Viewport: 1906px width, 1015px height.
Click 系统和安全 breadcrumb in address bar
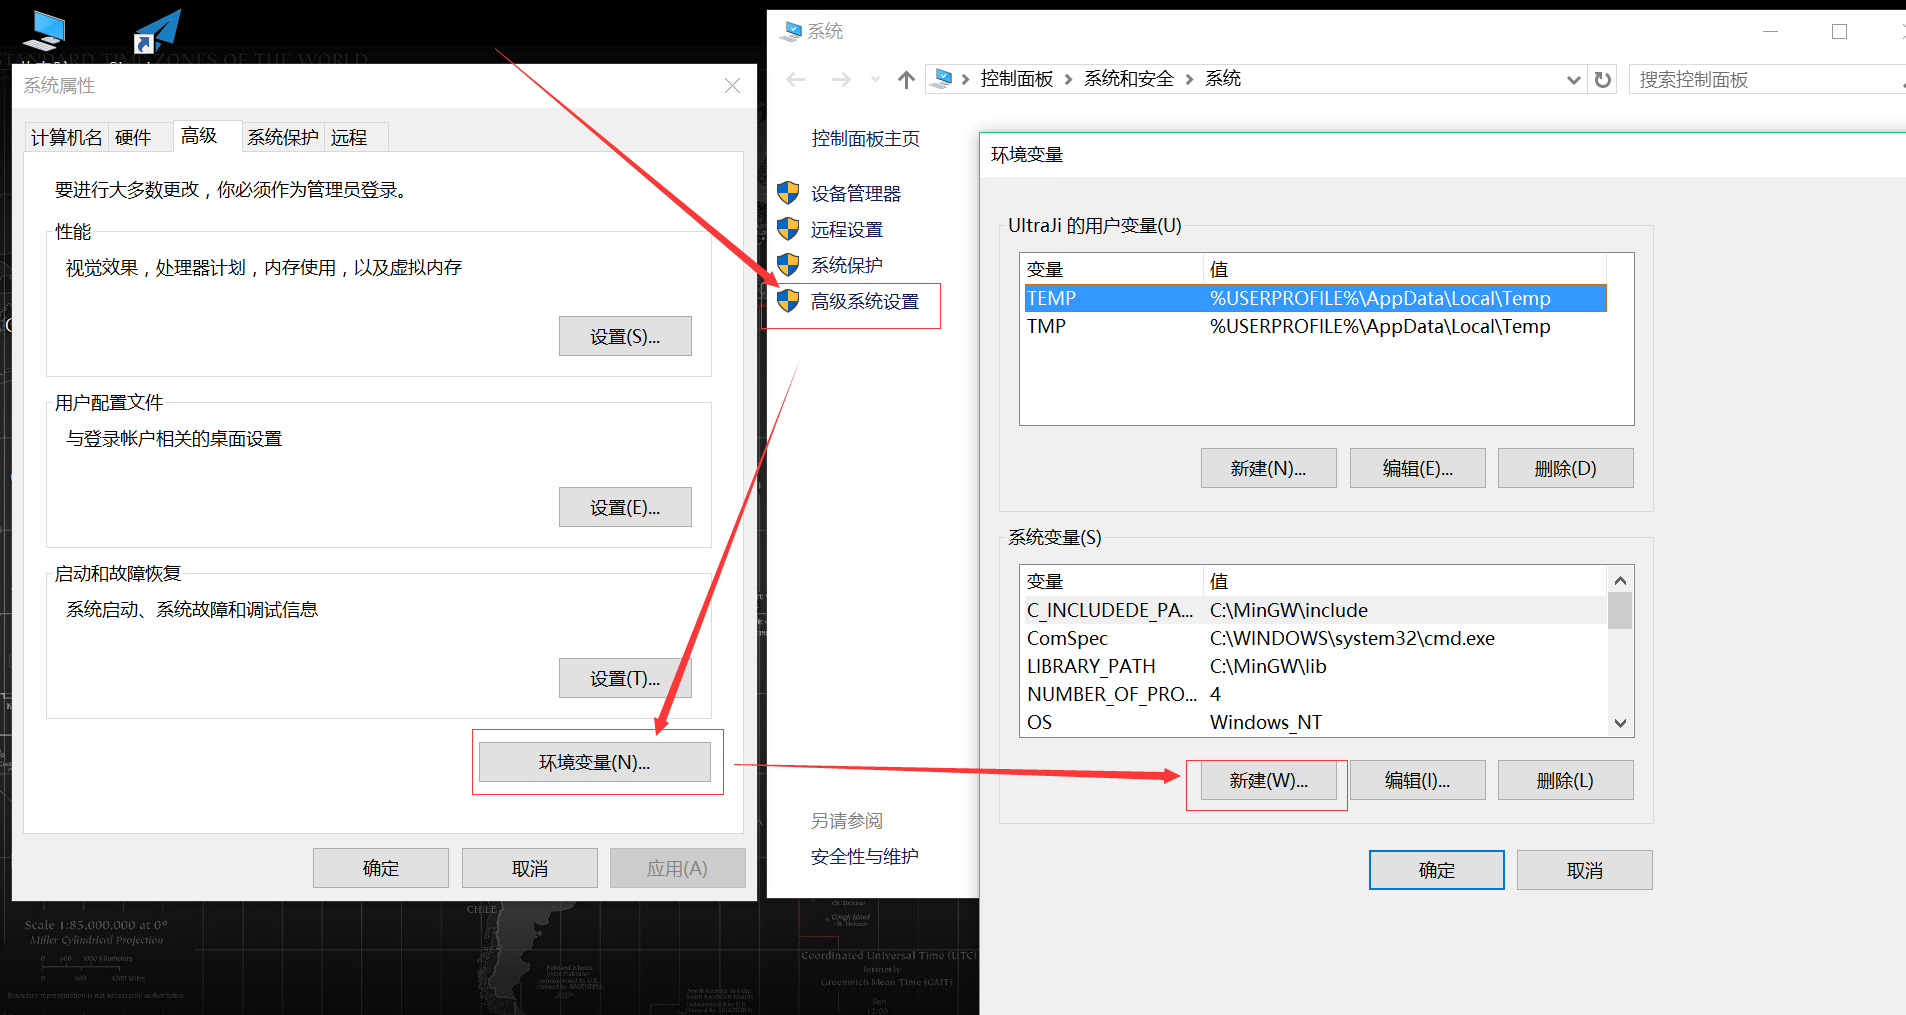(x=1129, y=78)
